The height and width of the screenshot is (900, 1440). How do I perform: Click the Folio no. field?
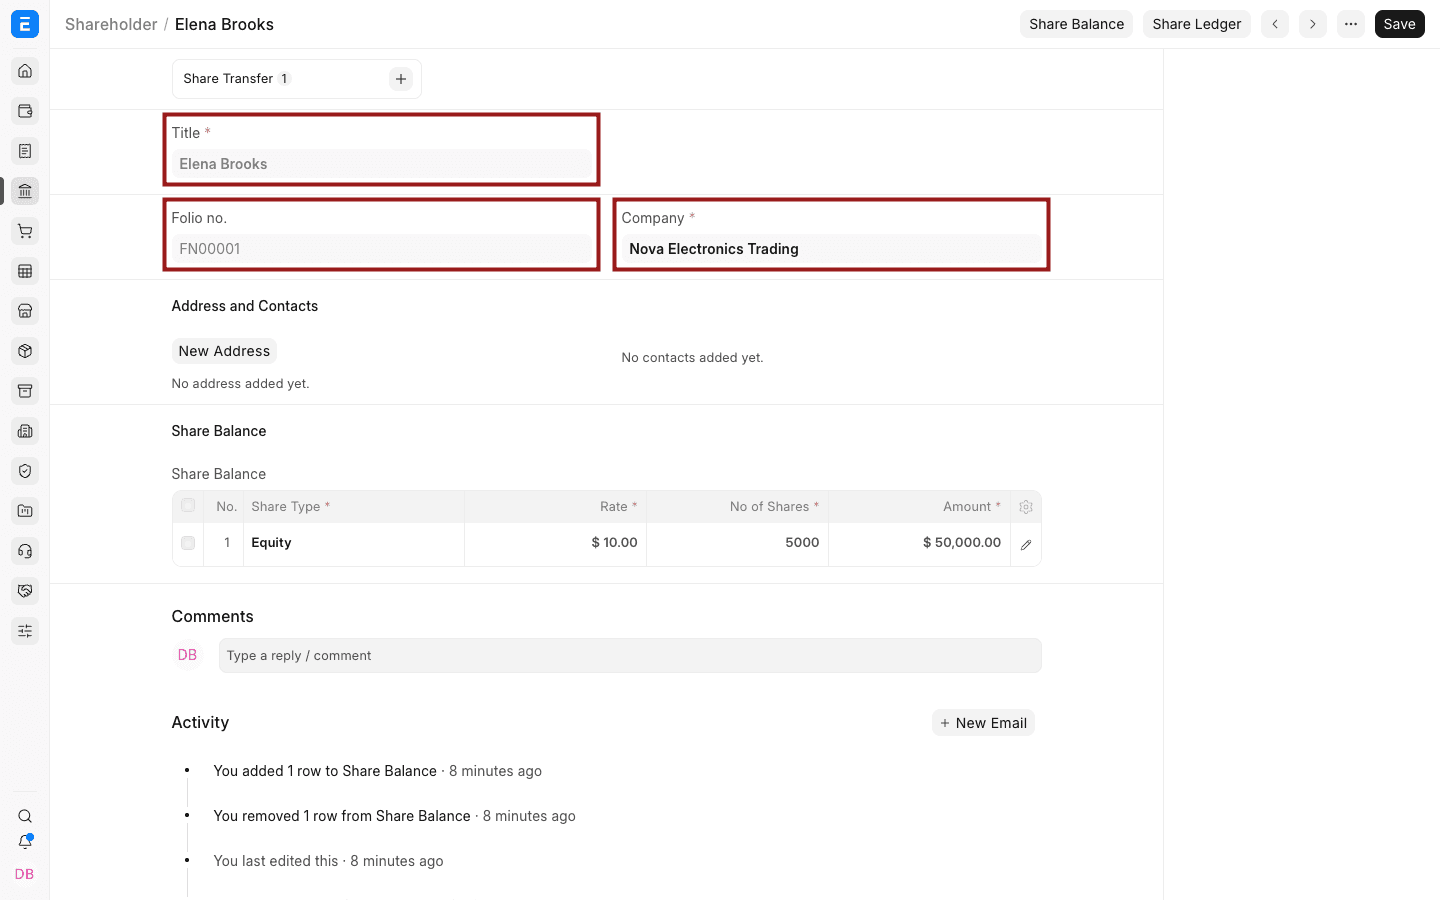[381, 249]
